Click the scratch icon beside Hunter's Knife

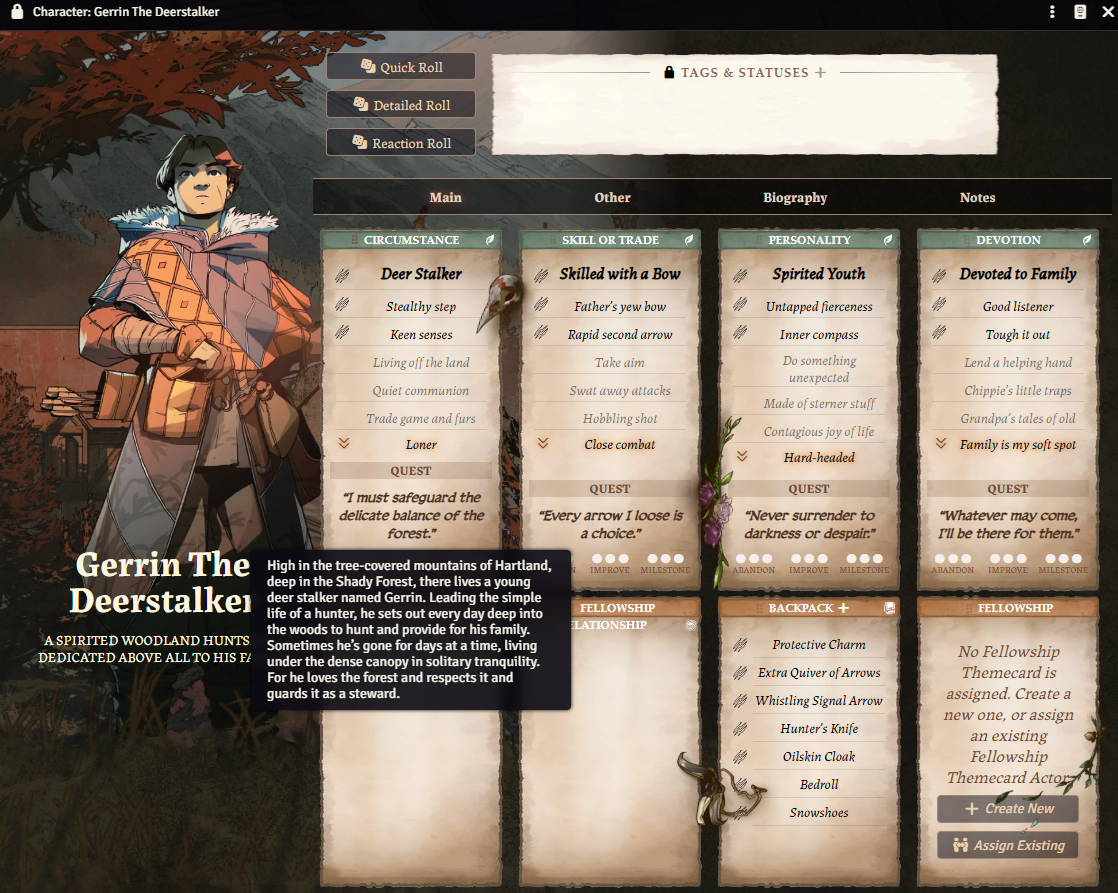point(740,728)
